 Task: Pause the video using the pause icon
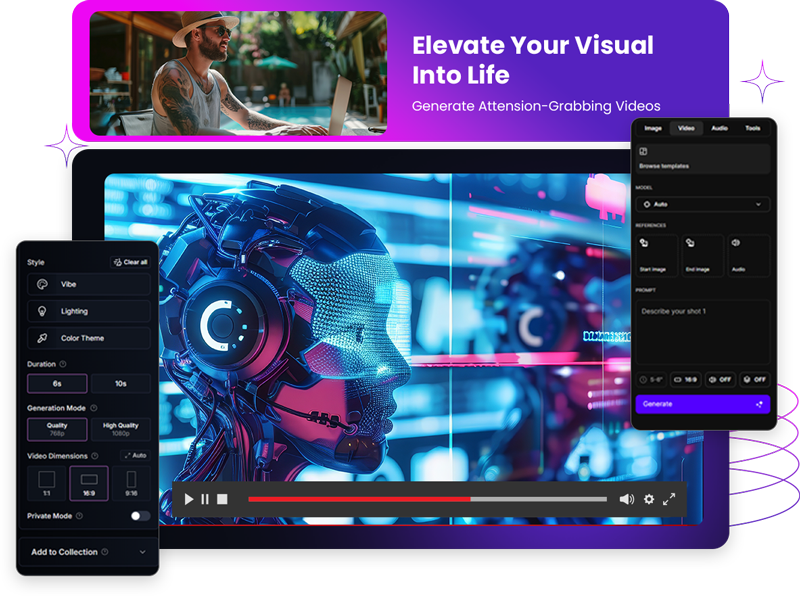205,499
